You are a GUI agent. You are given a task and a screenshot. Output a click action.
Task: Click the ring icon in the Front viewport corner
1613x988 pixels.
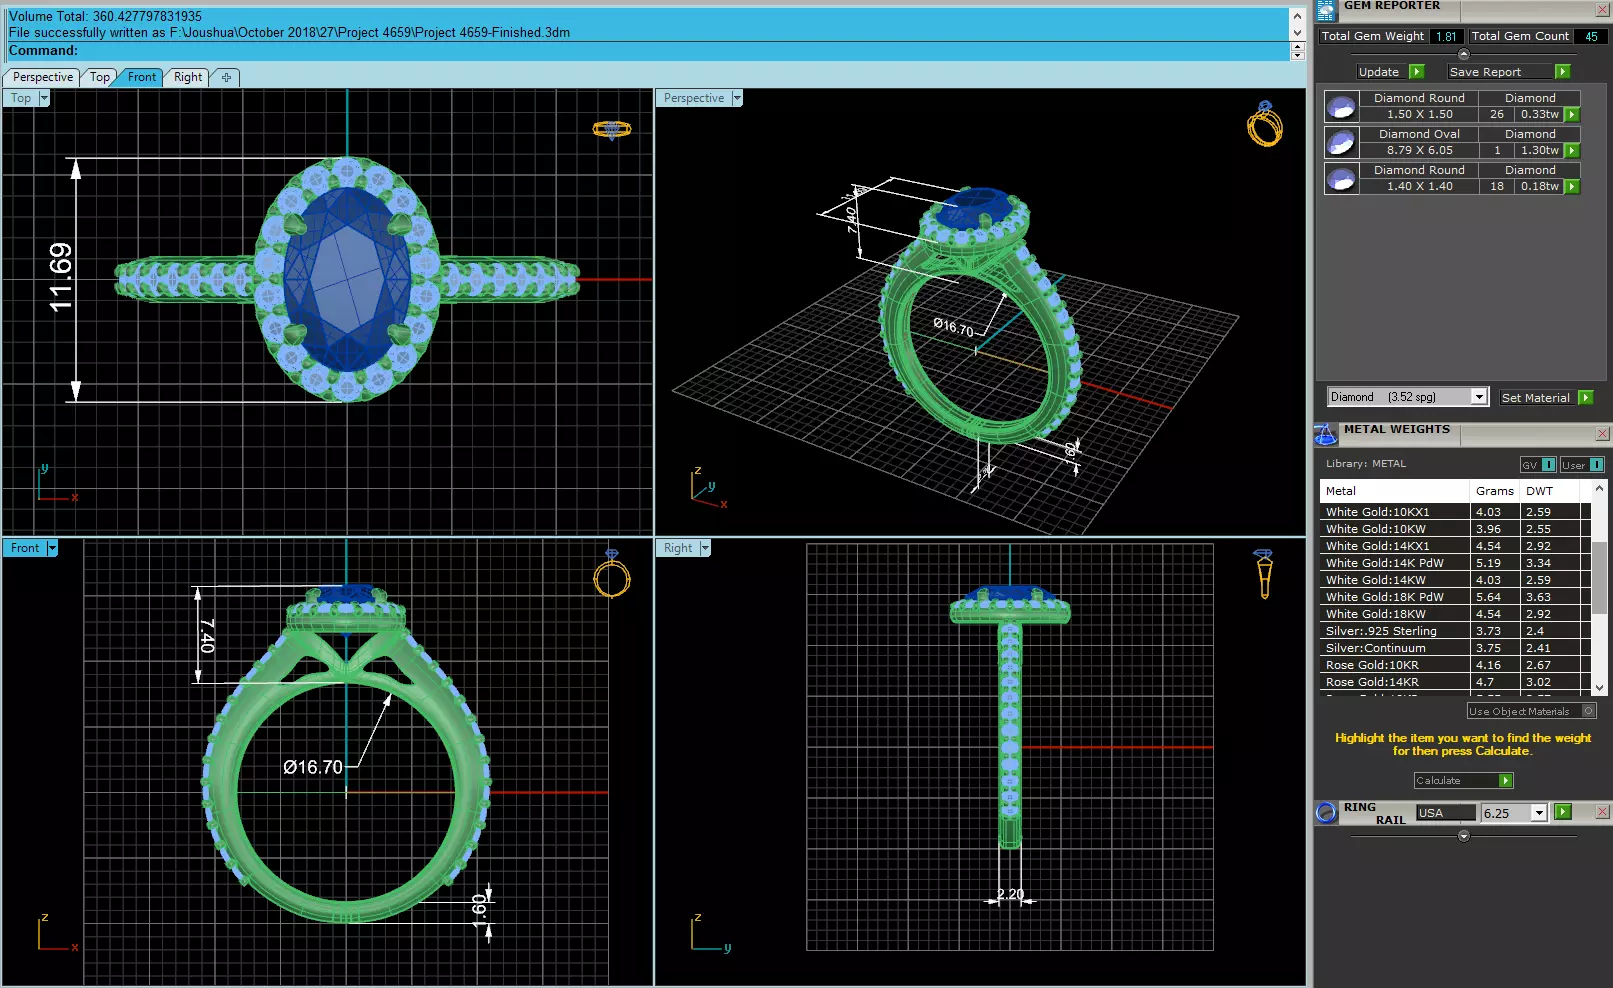coord(612,573)
